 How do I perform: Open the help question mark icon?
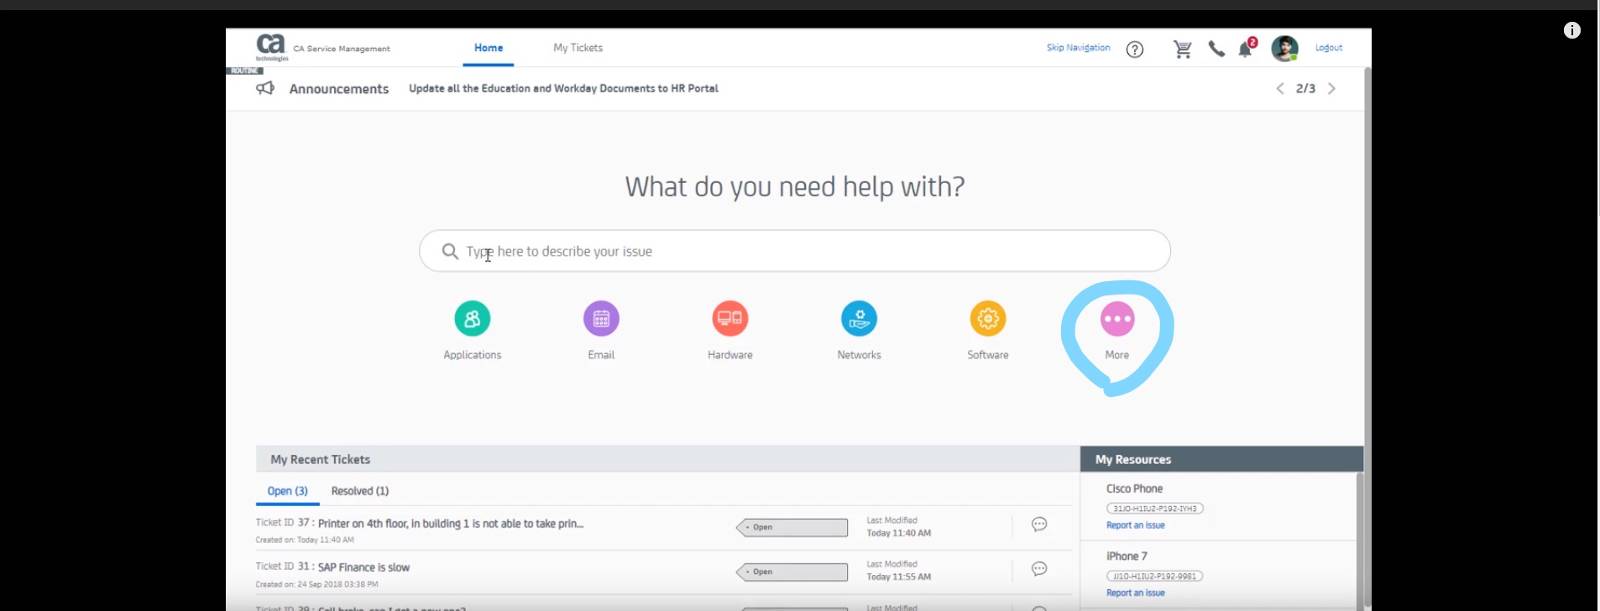[x=1135, y=49]
